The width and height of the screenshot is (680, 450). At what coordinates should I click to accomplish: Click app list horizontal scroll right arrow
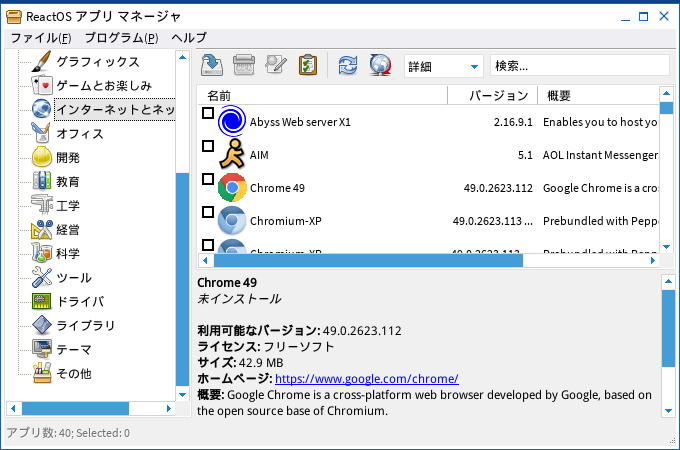click(653, 261)
